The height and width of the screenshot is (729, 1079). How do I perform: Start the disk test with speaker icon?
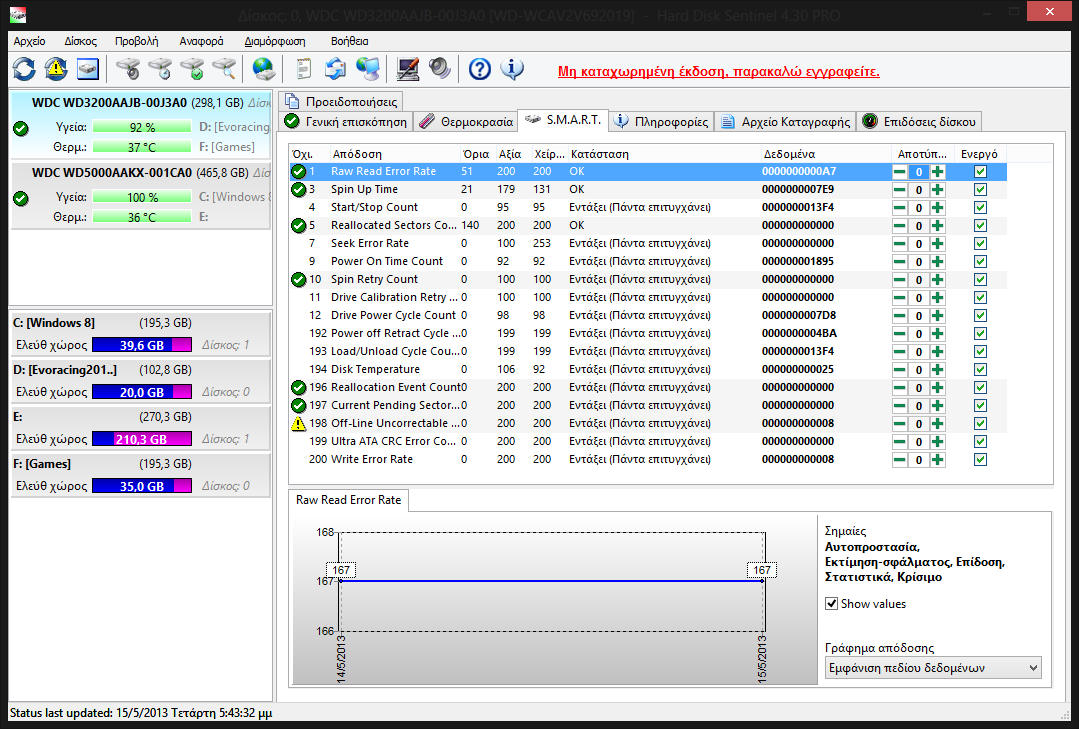coord(128,69)
